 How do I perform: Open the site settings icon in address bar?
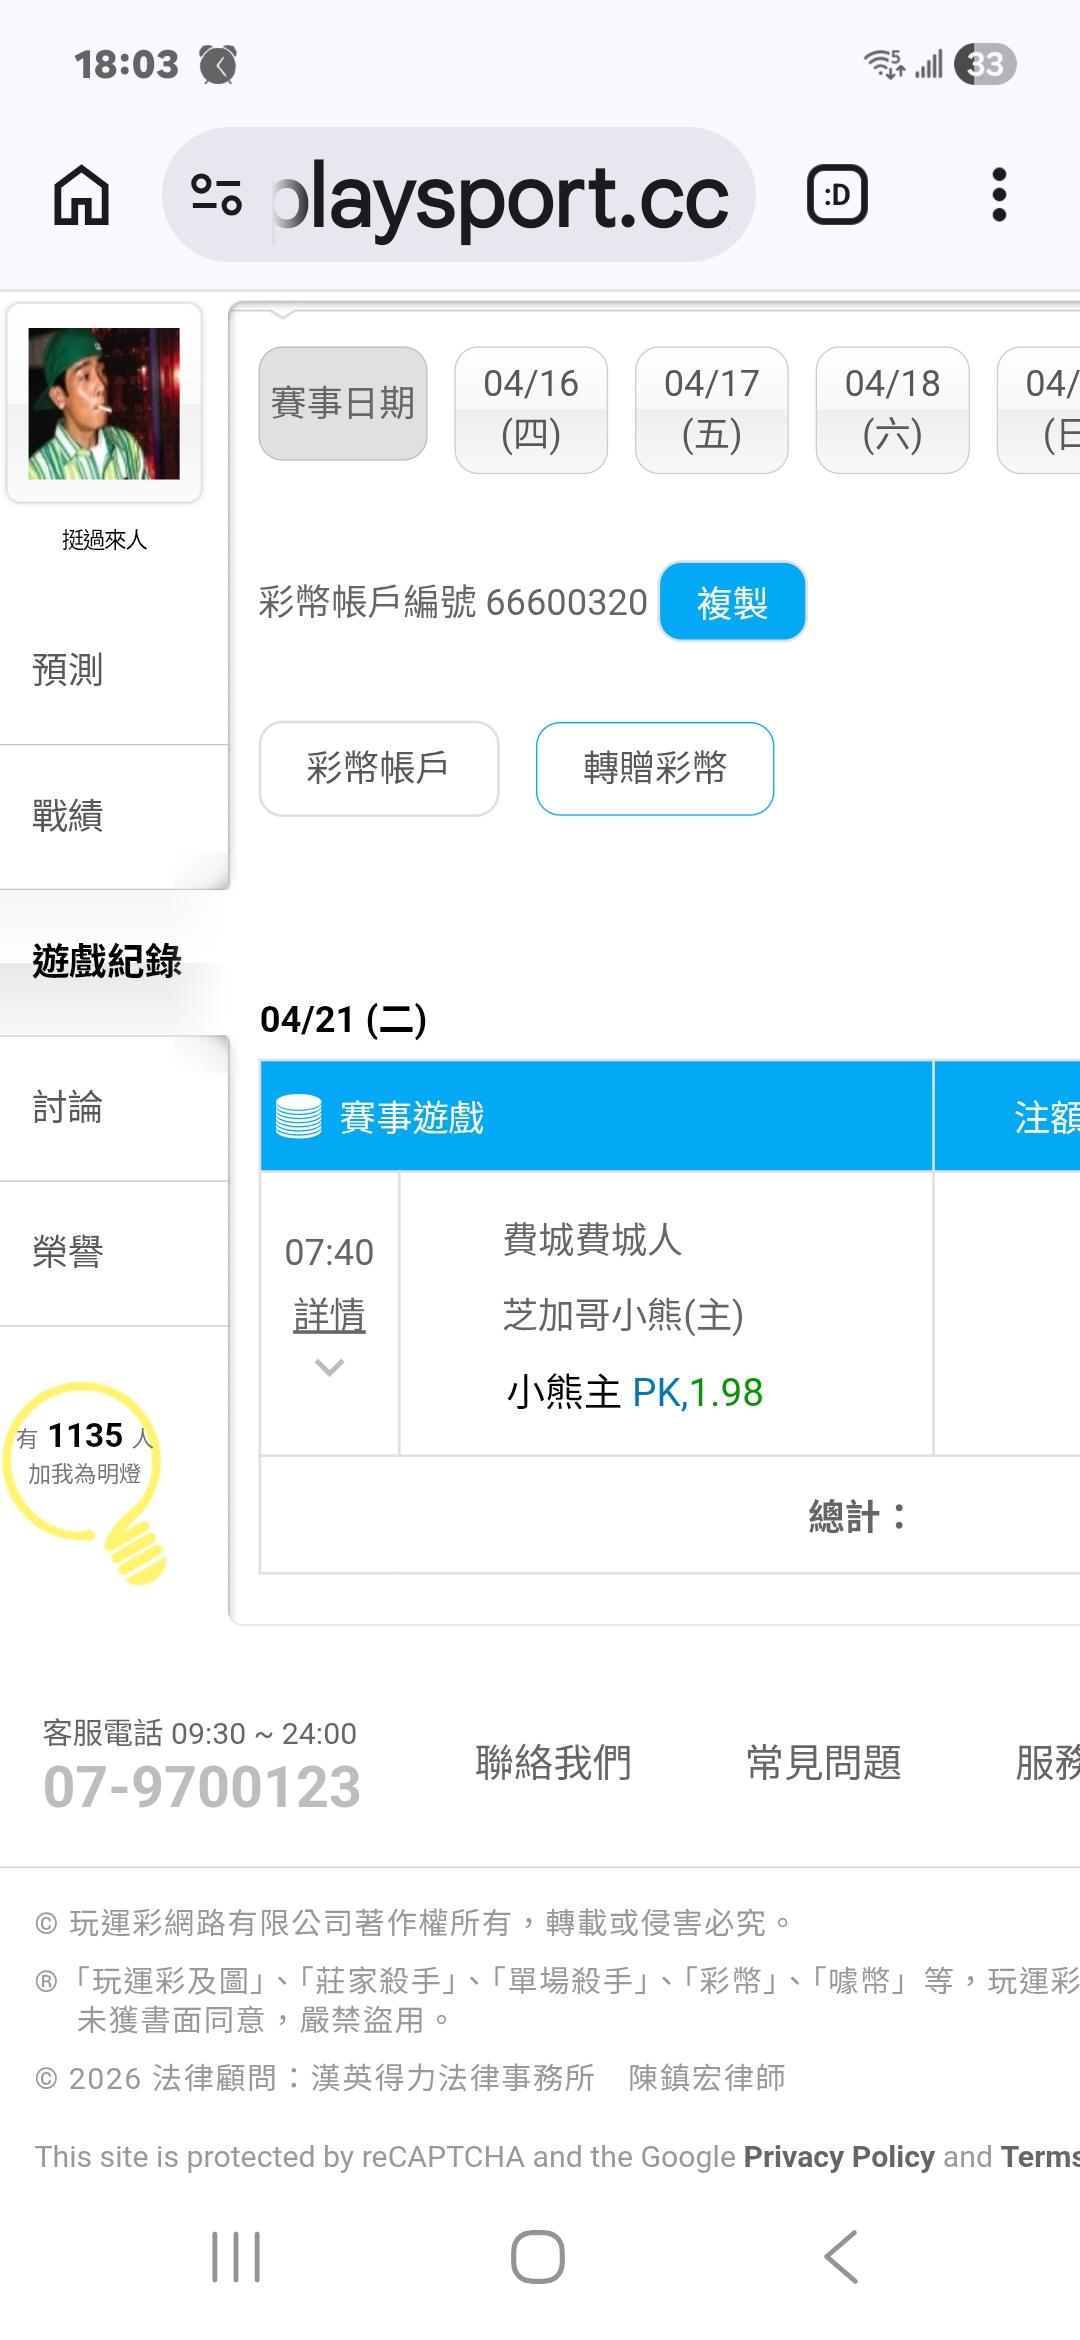pos(216,195)
